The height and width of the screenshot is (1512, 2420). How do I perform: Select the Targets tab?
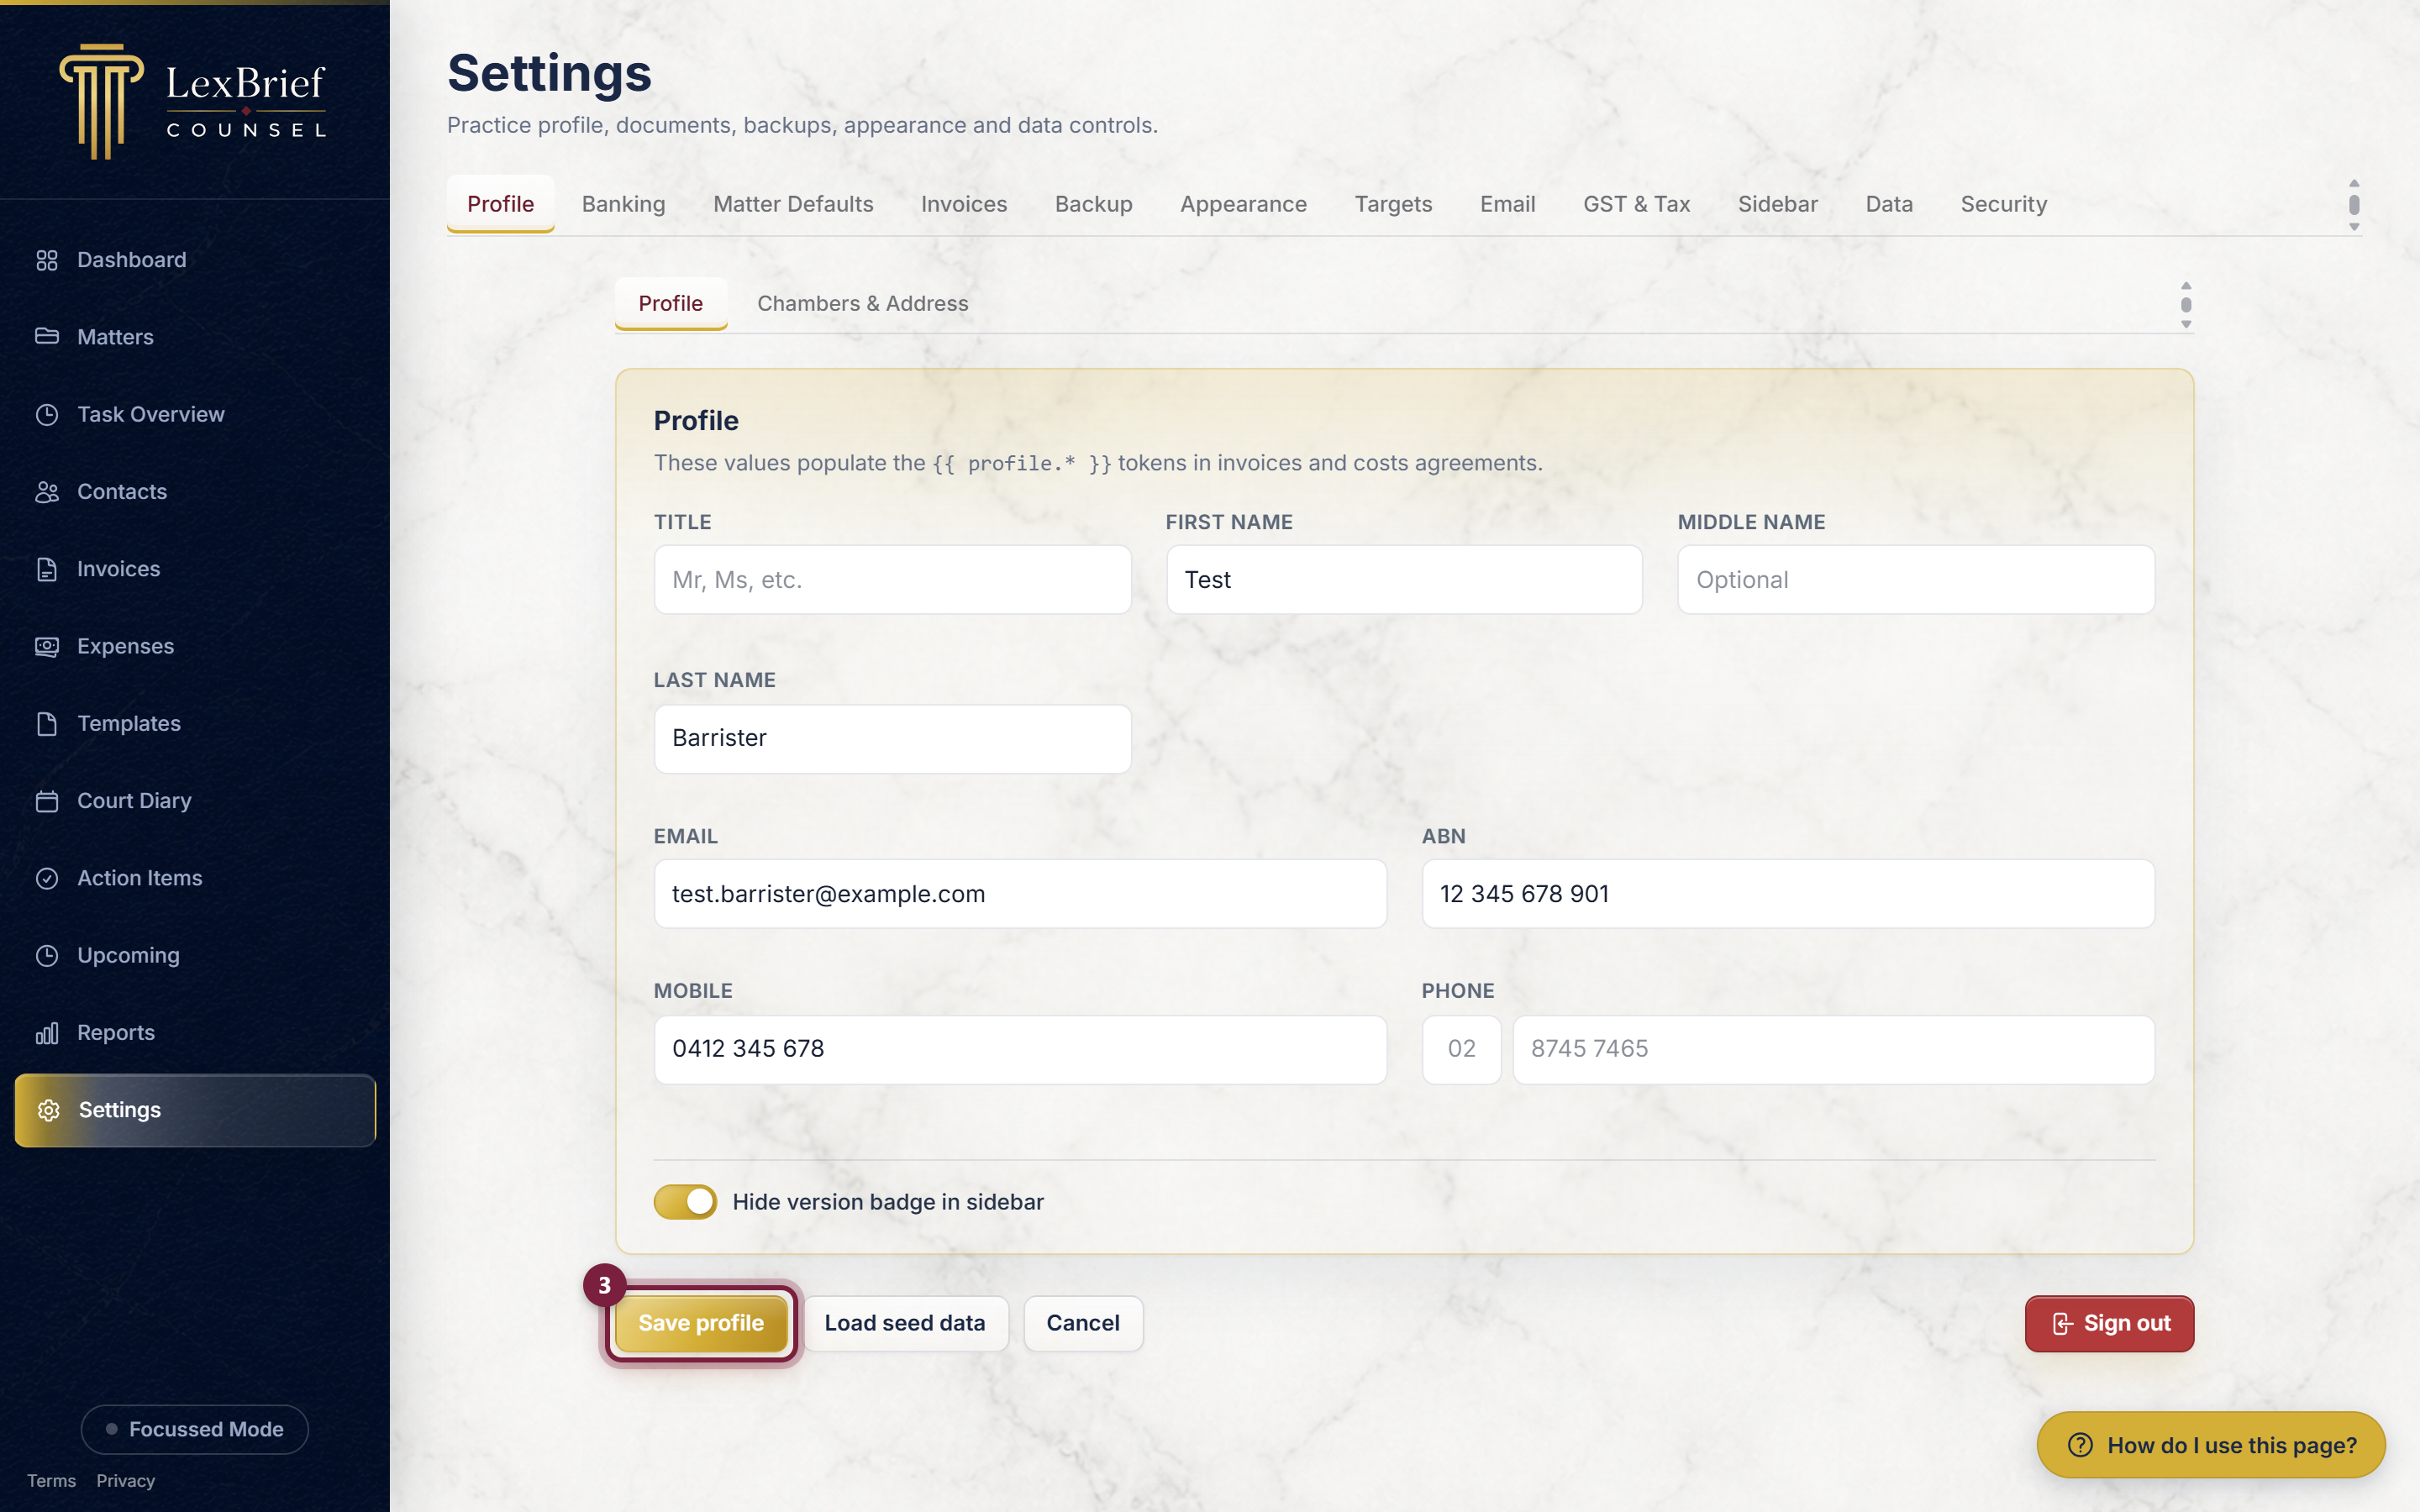pos(1393,204)
